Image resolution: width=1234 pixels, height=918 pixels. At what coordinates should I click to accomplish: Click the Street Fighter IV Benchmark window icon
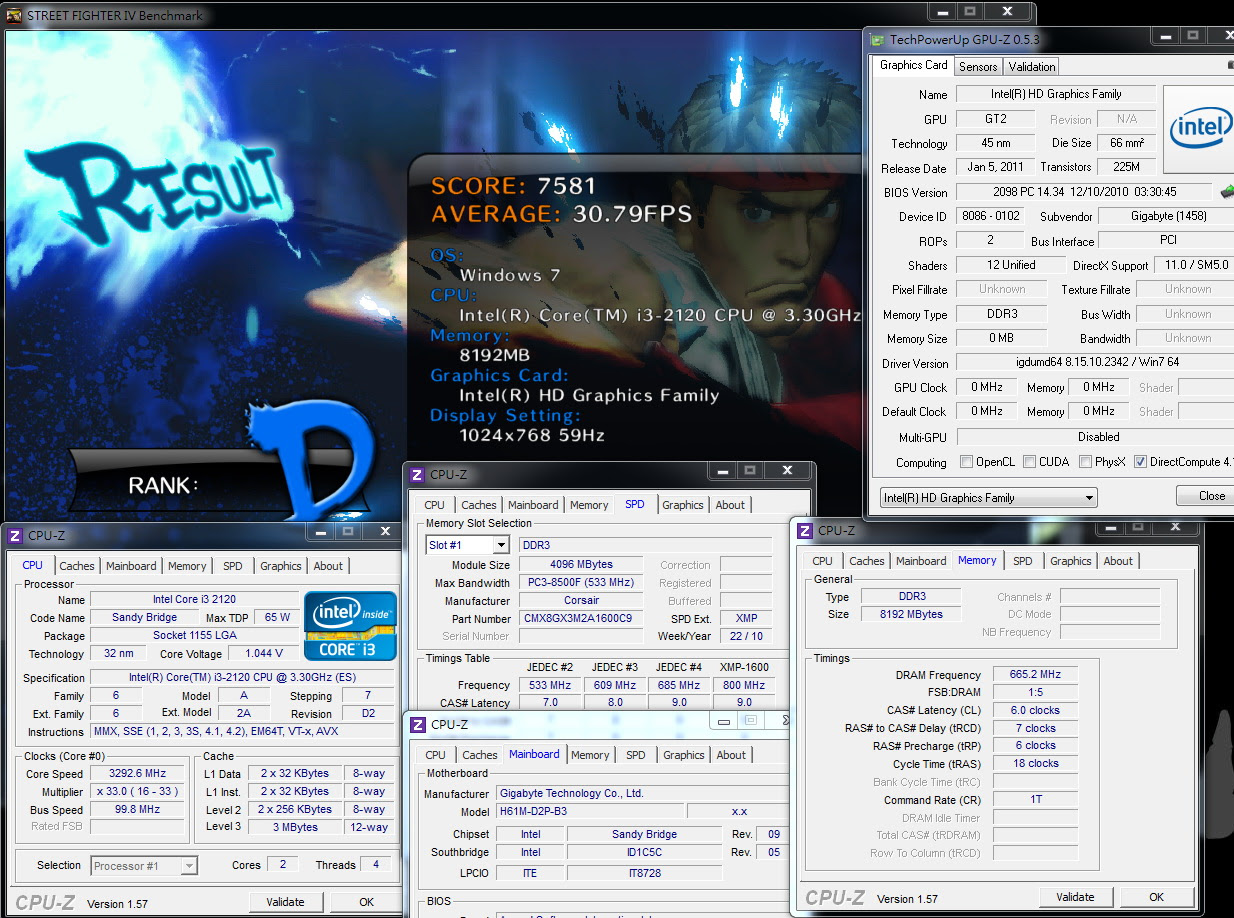pos(13,15)
